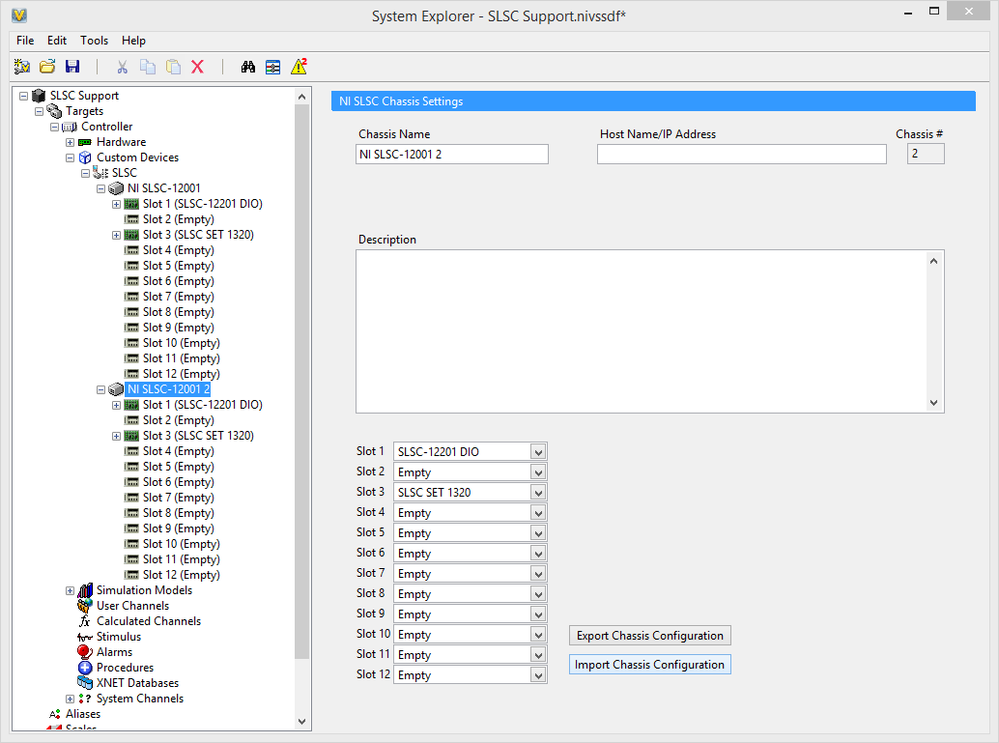Expand the Hardware tree node
This screenshot has height=743, width=999.
click(70, 142)
